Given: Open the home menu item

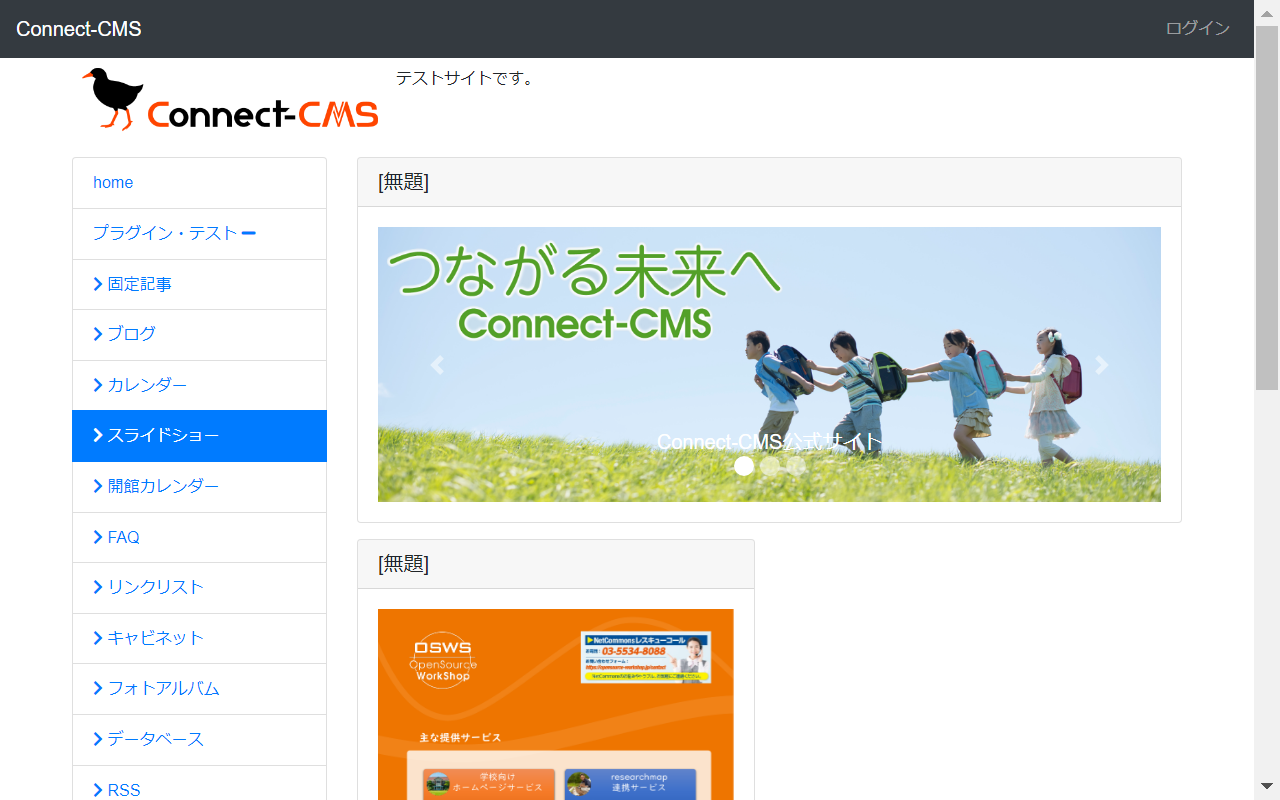Looking at the screenshot, I should pos(199,183).
